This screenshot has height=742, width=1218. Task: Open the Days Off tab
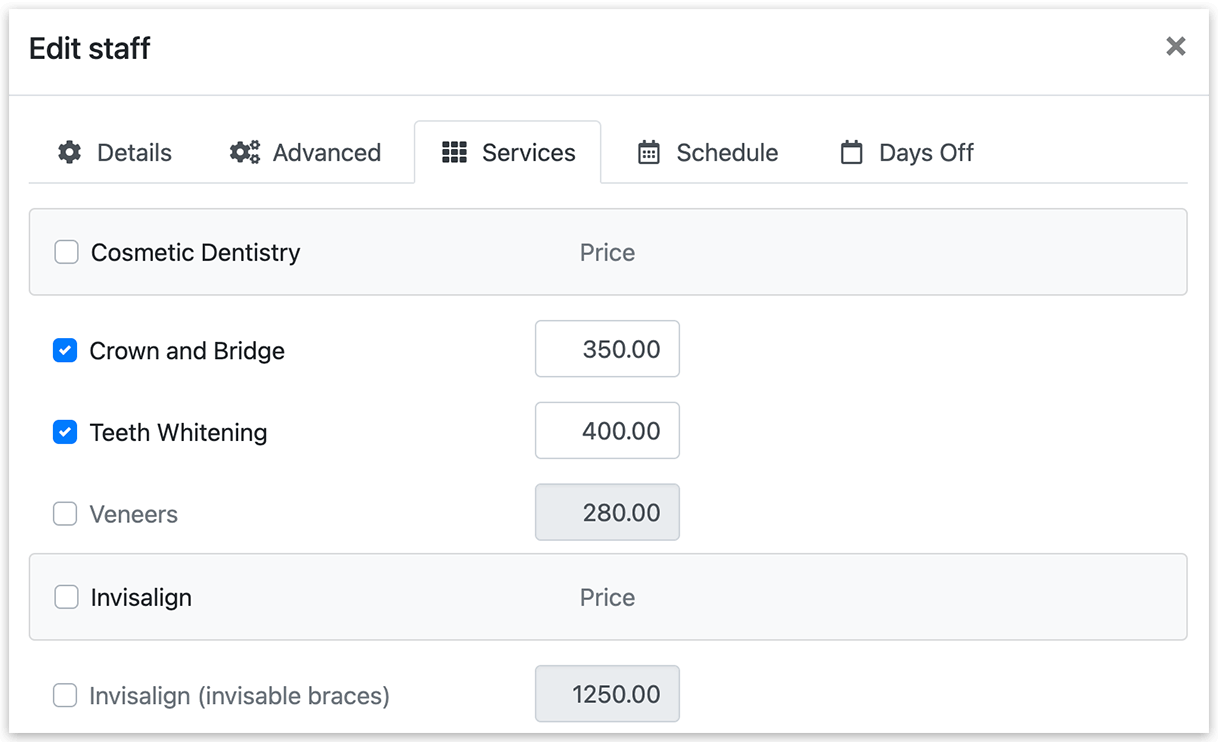click(x=907, y=152)
